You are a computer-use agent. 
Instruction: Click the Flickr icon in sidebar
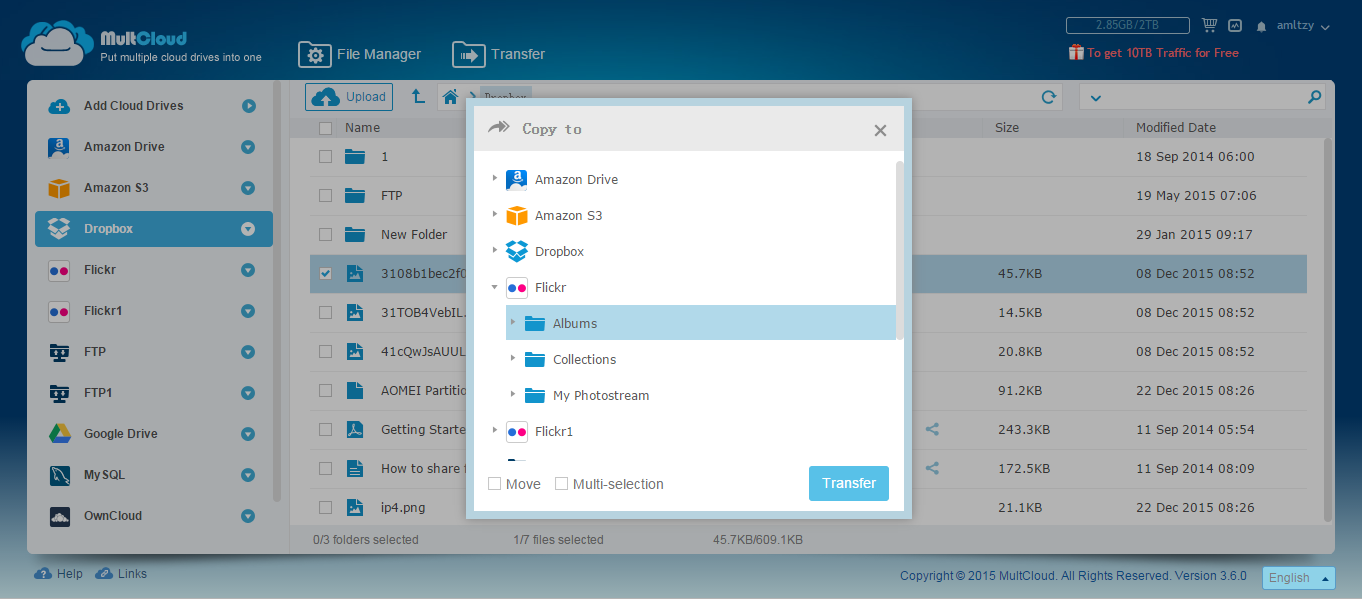59,270
